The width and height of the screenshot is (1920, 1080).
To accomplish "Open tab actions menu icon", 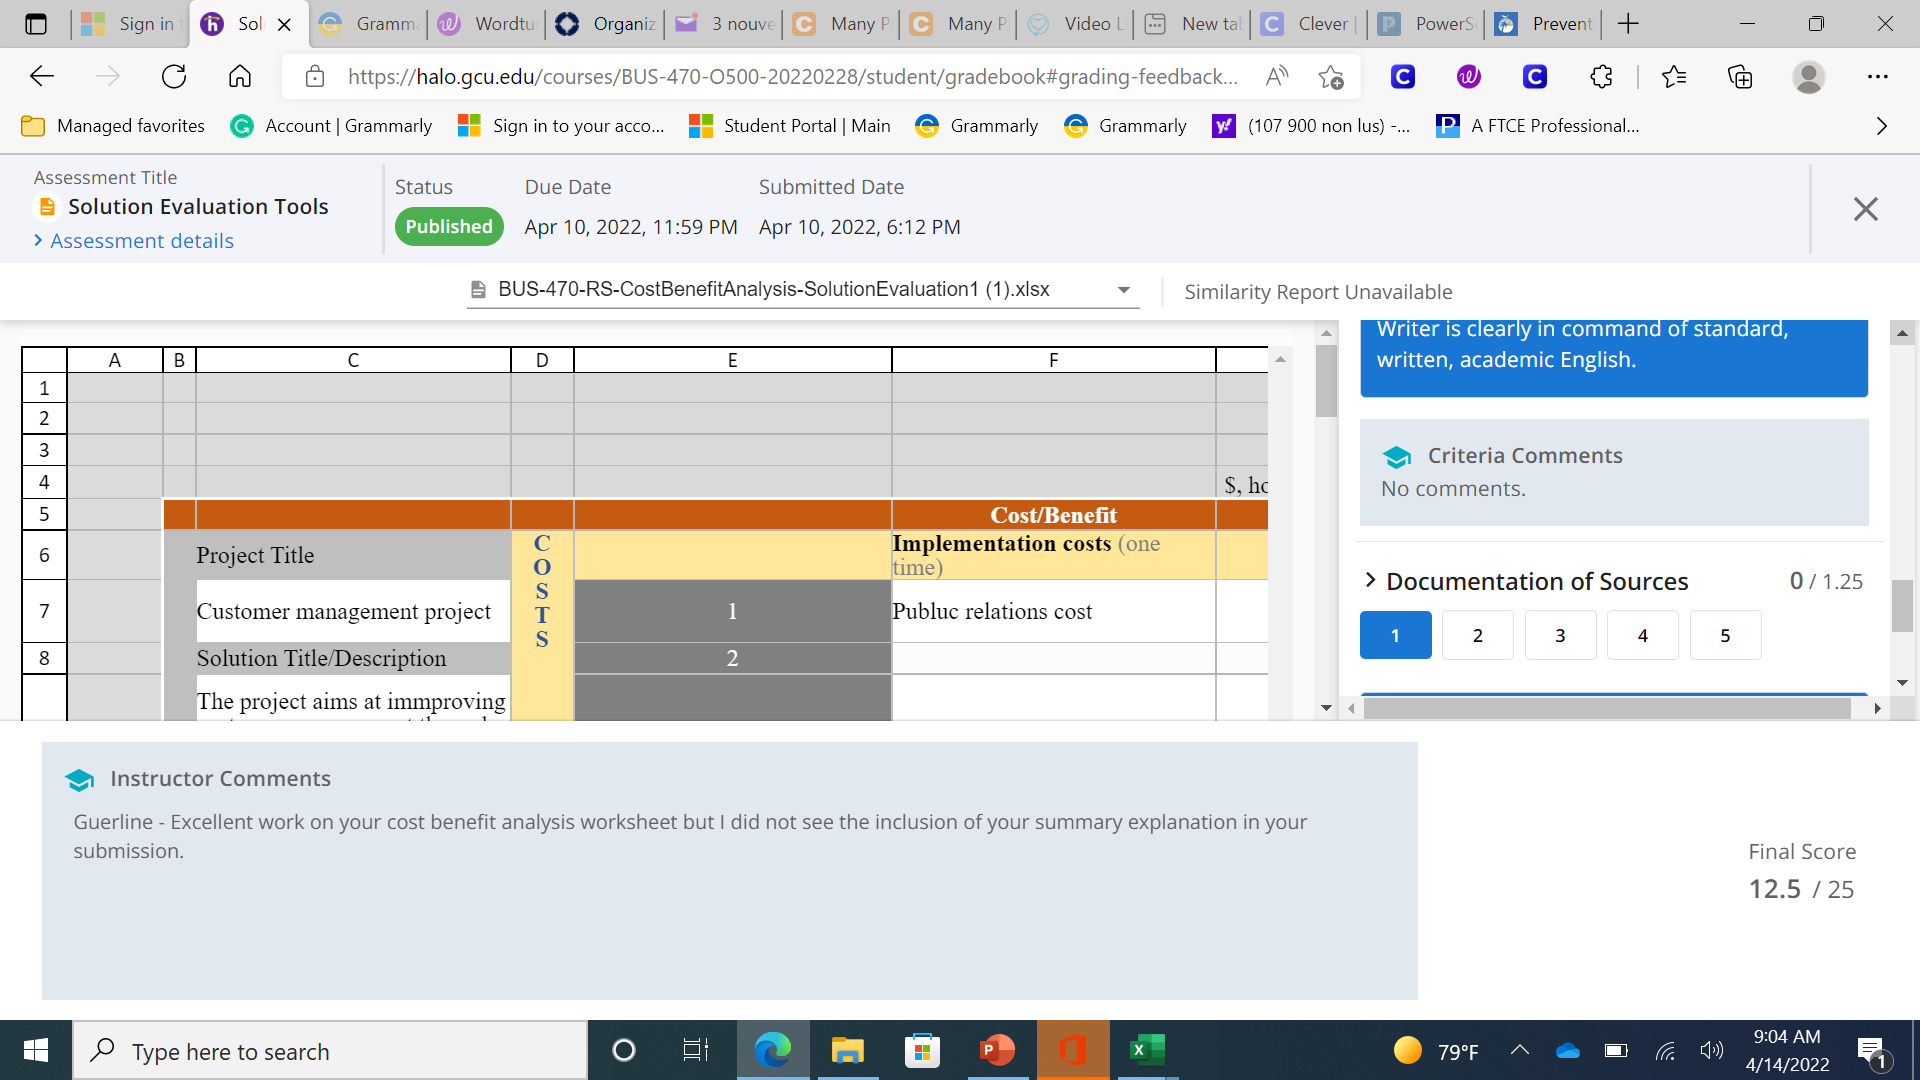I will pyautogui.click(x=36, y=23).
